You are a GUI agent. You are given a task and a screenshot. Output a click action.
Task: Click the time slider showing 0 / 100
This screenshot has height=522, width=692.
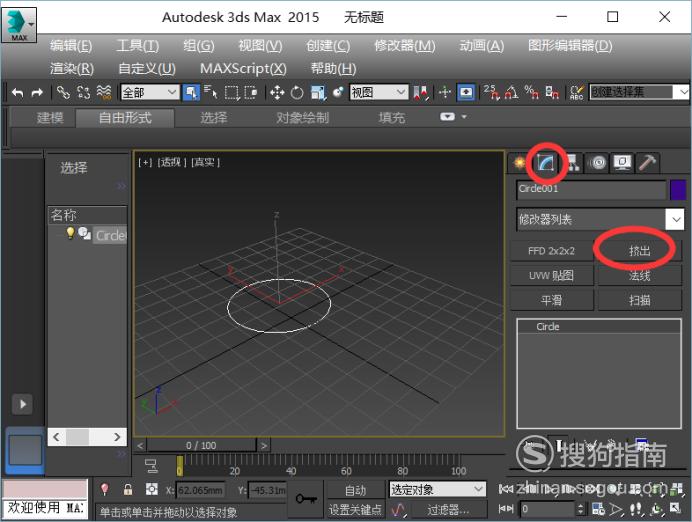(x=201, y=446)
